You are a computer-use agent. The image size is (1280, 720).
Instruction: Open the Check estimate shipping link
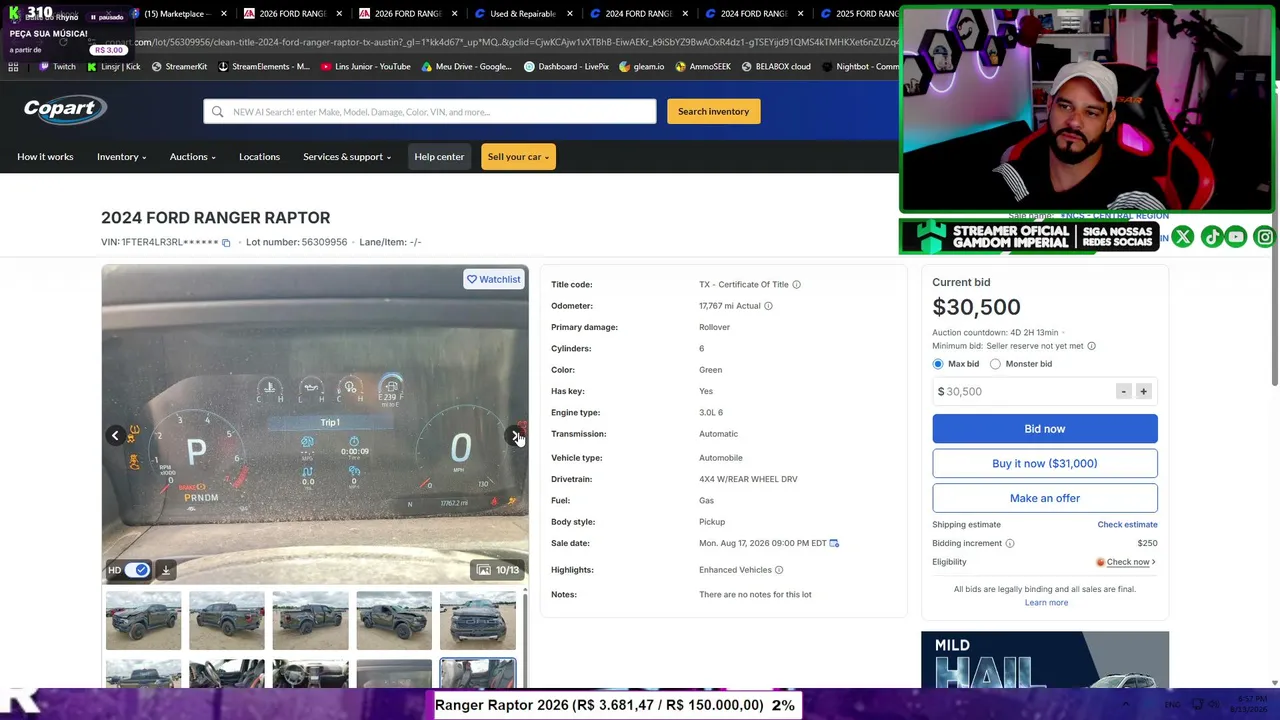[1127, 525]
